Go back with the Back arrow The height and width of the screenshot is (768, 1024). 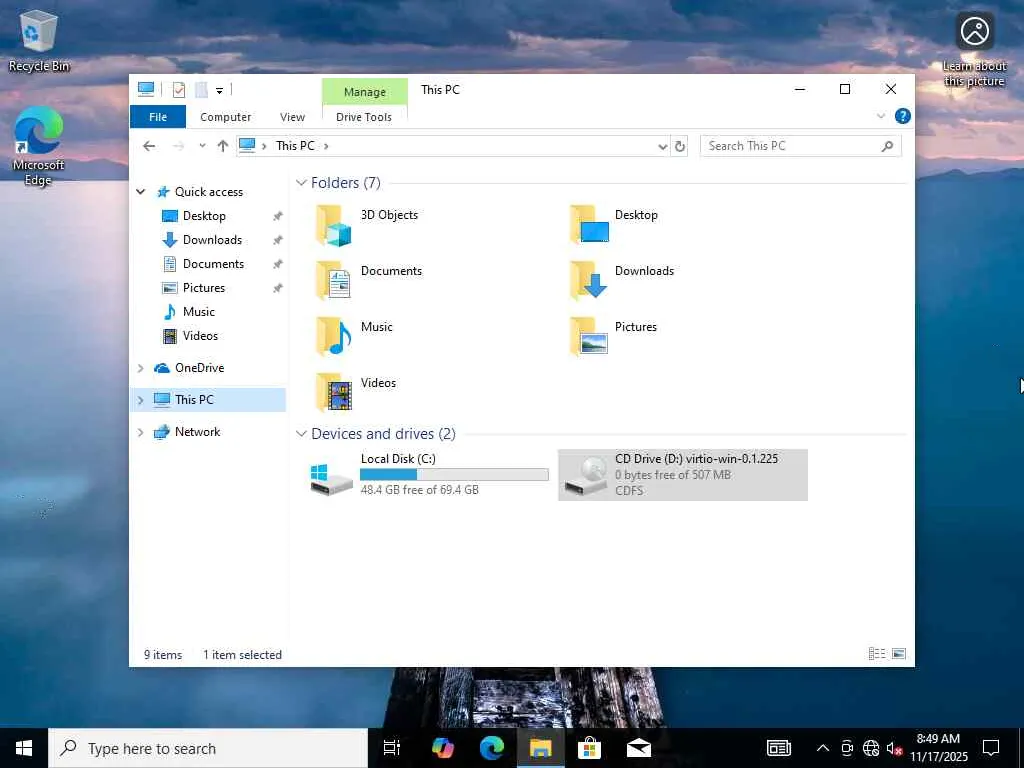click(149, 146)
